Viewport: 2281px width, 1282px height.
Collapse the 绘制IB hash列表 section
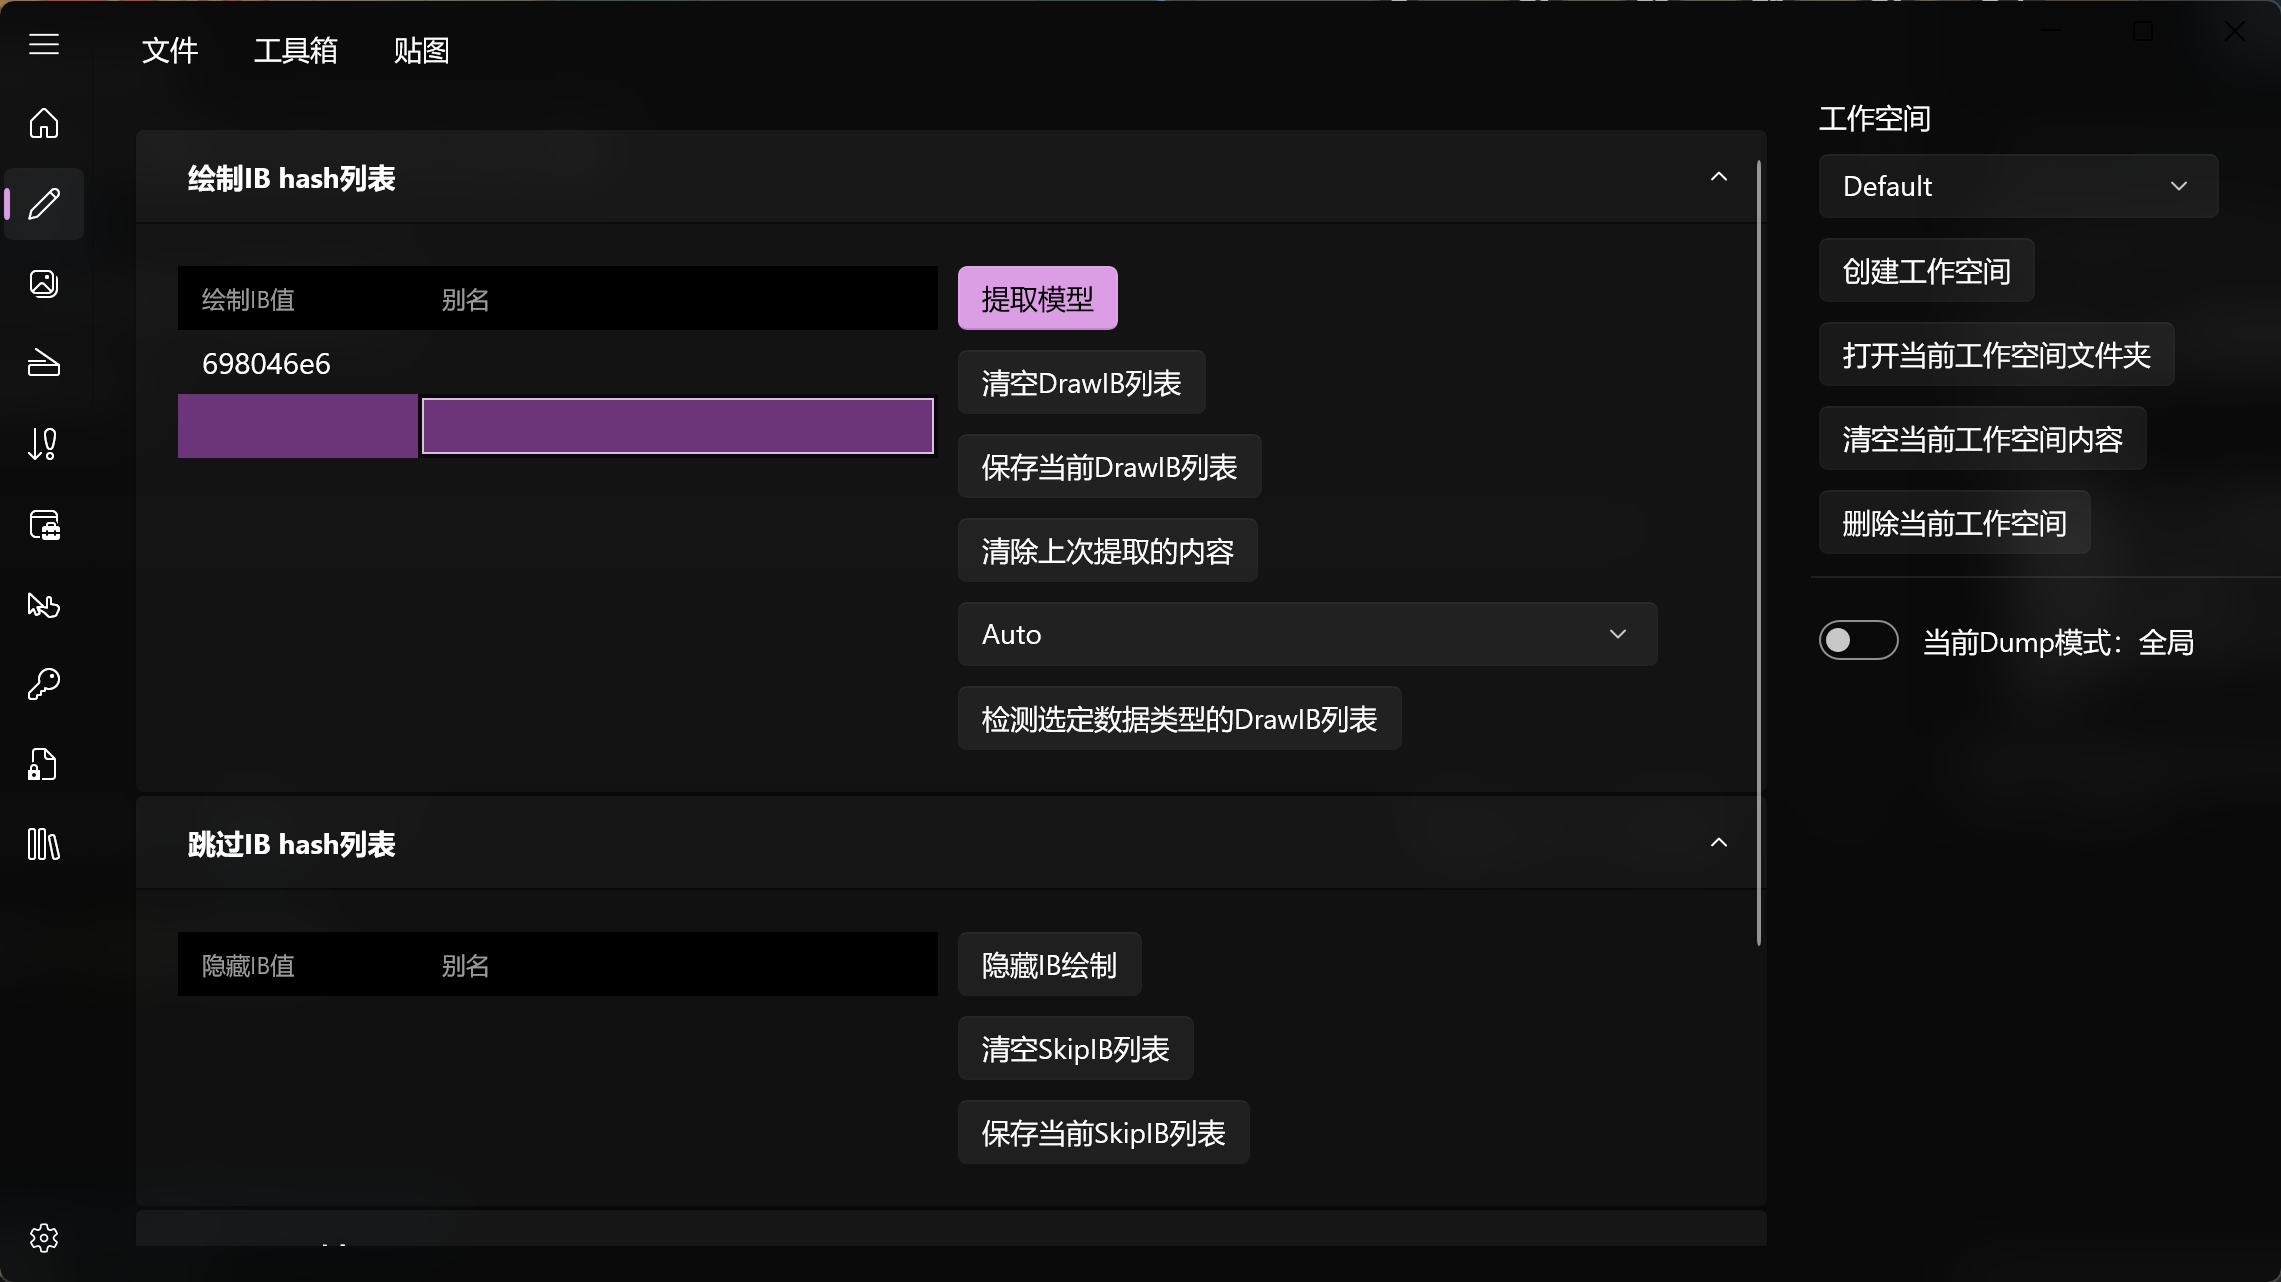(x=1718, y=178)
